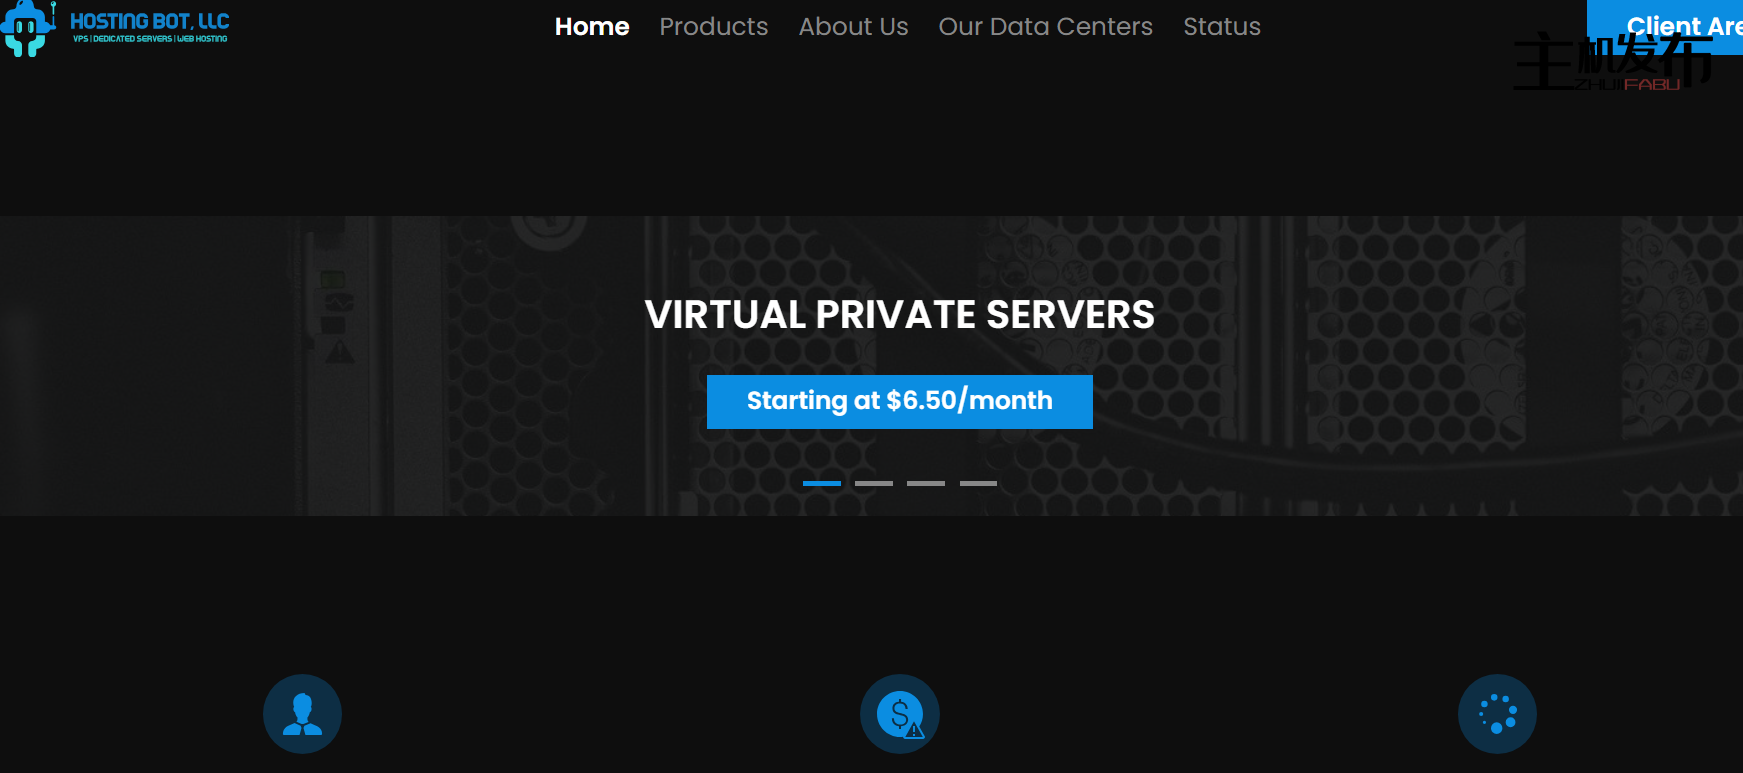Go to the About Us page

click(854, 27)
